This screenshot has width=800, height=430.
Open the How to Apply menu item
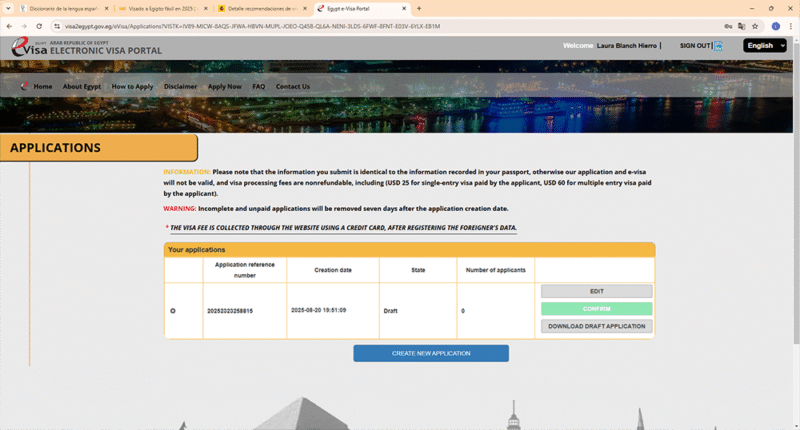pyautogui.click(x=132, y=87)
